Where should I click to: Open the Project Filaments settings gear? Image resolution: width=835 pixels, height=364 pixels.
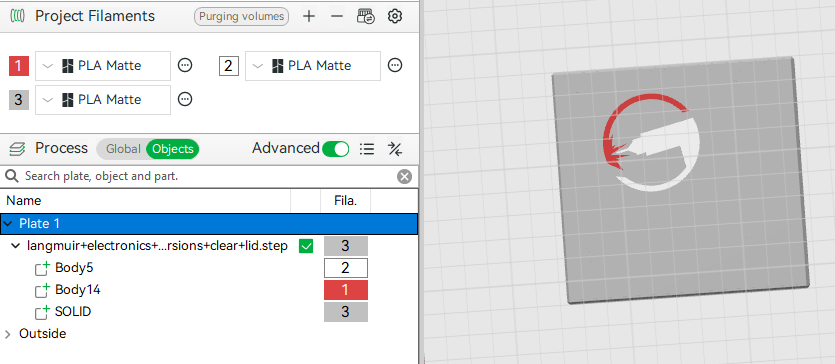[395, 16]
